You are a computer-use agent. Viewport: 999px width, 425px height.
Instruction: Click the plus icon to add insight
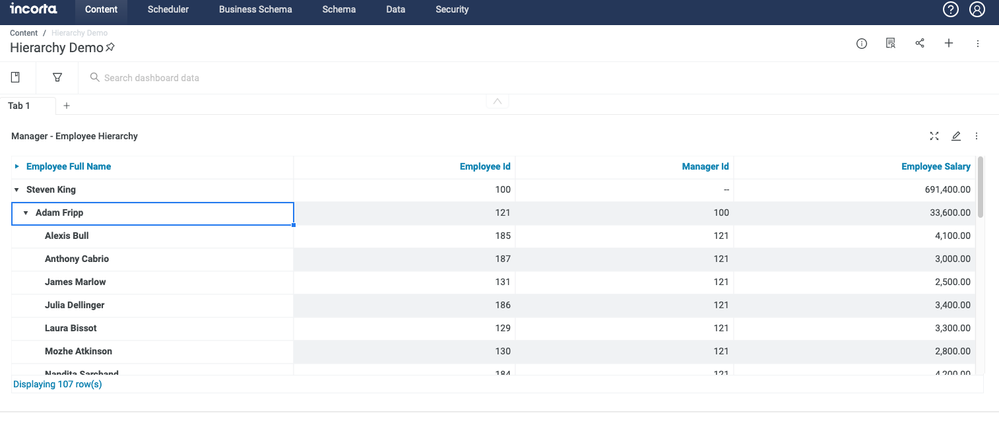(x=949, y=44)
